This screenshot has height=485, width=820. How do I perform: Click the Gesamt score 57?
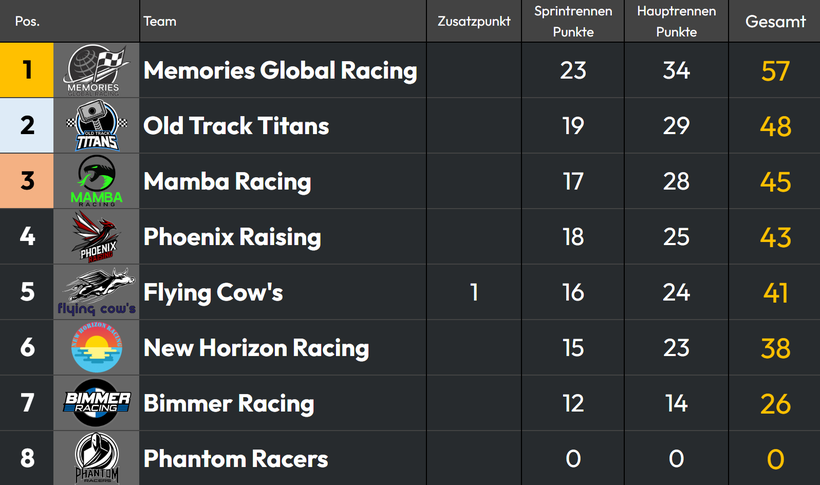click(775, 71)
